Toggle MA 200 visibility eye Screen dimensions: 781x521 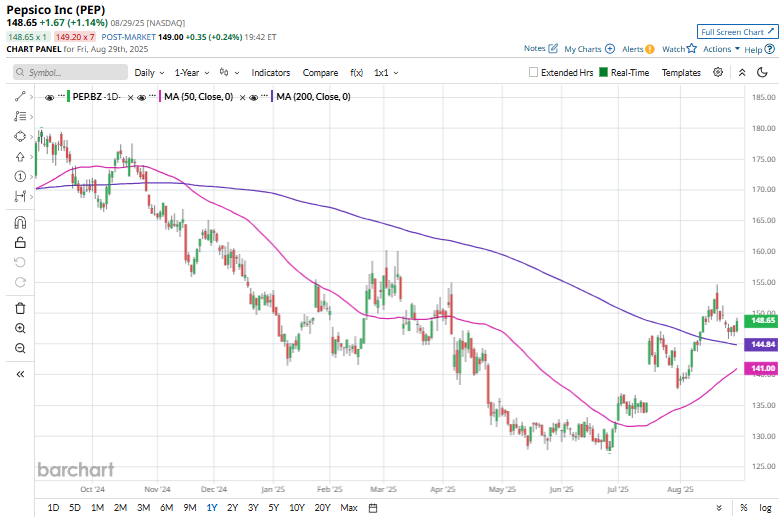click(x=254, y=98)
